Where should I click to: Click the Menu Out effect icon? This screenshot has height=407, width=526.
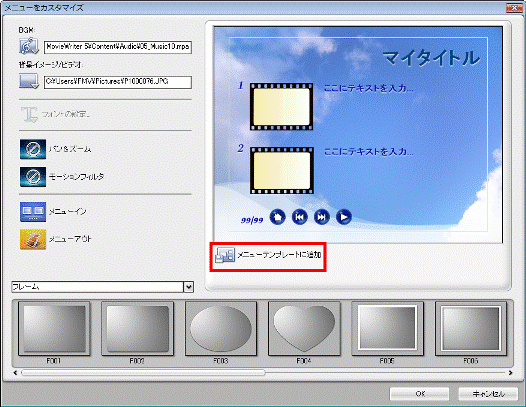point(33,239)
